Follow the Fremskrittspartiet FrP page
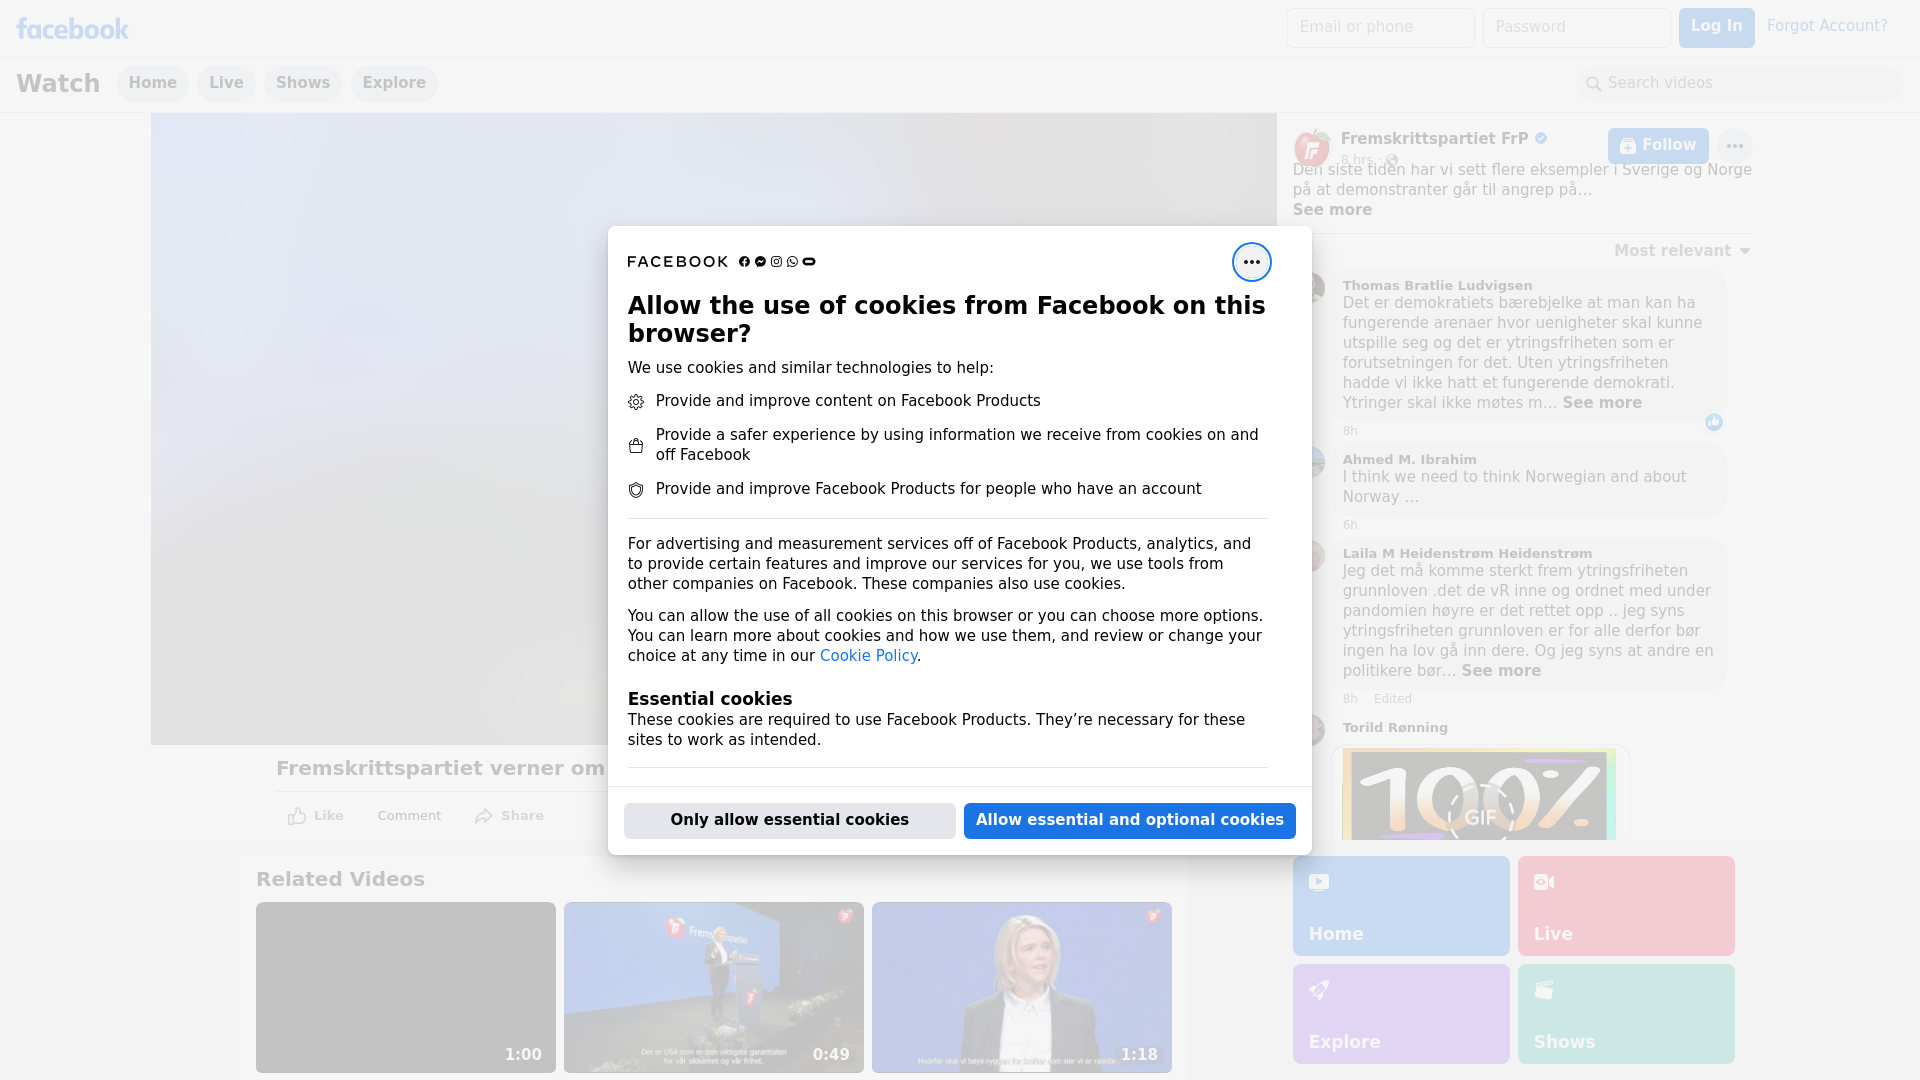This screenshot has height=1080, width=1920. tap(1658, 146)
